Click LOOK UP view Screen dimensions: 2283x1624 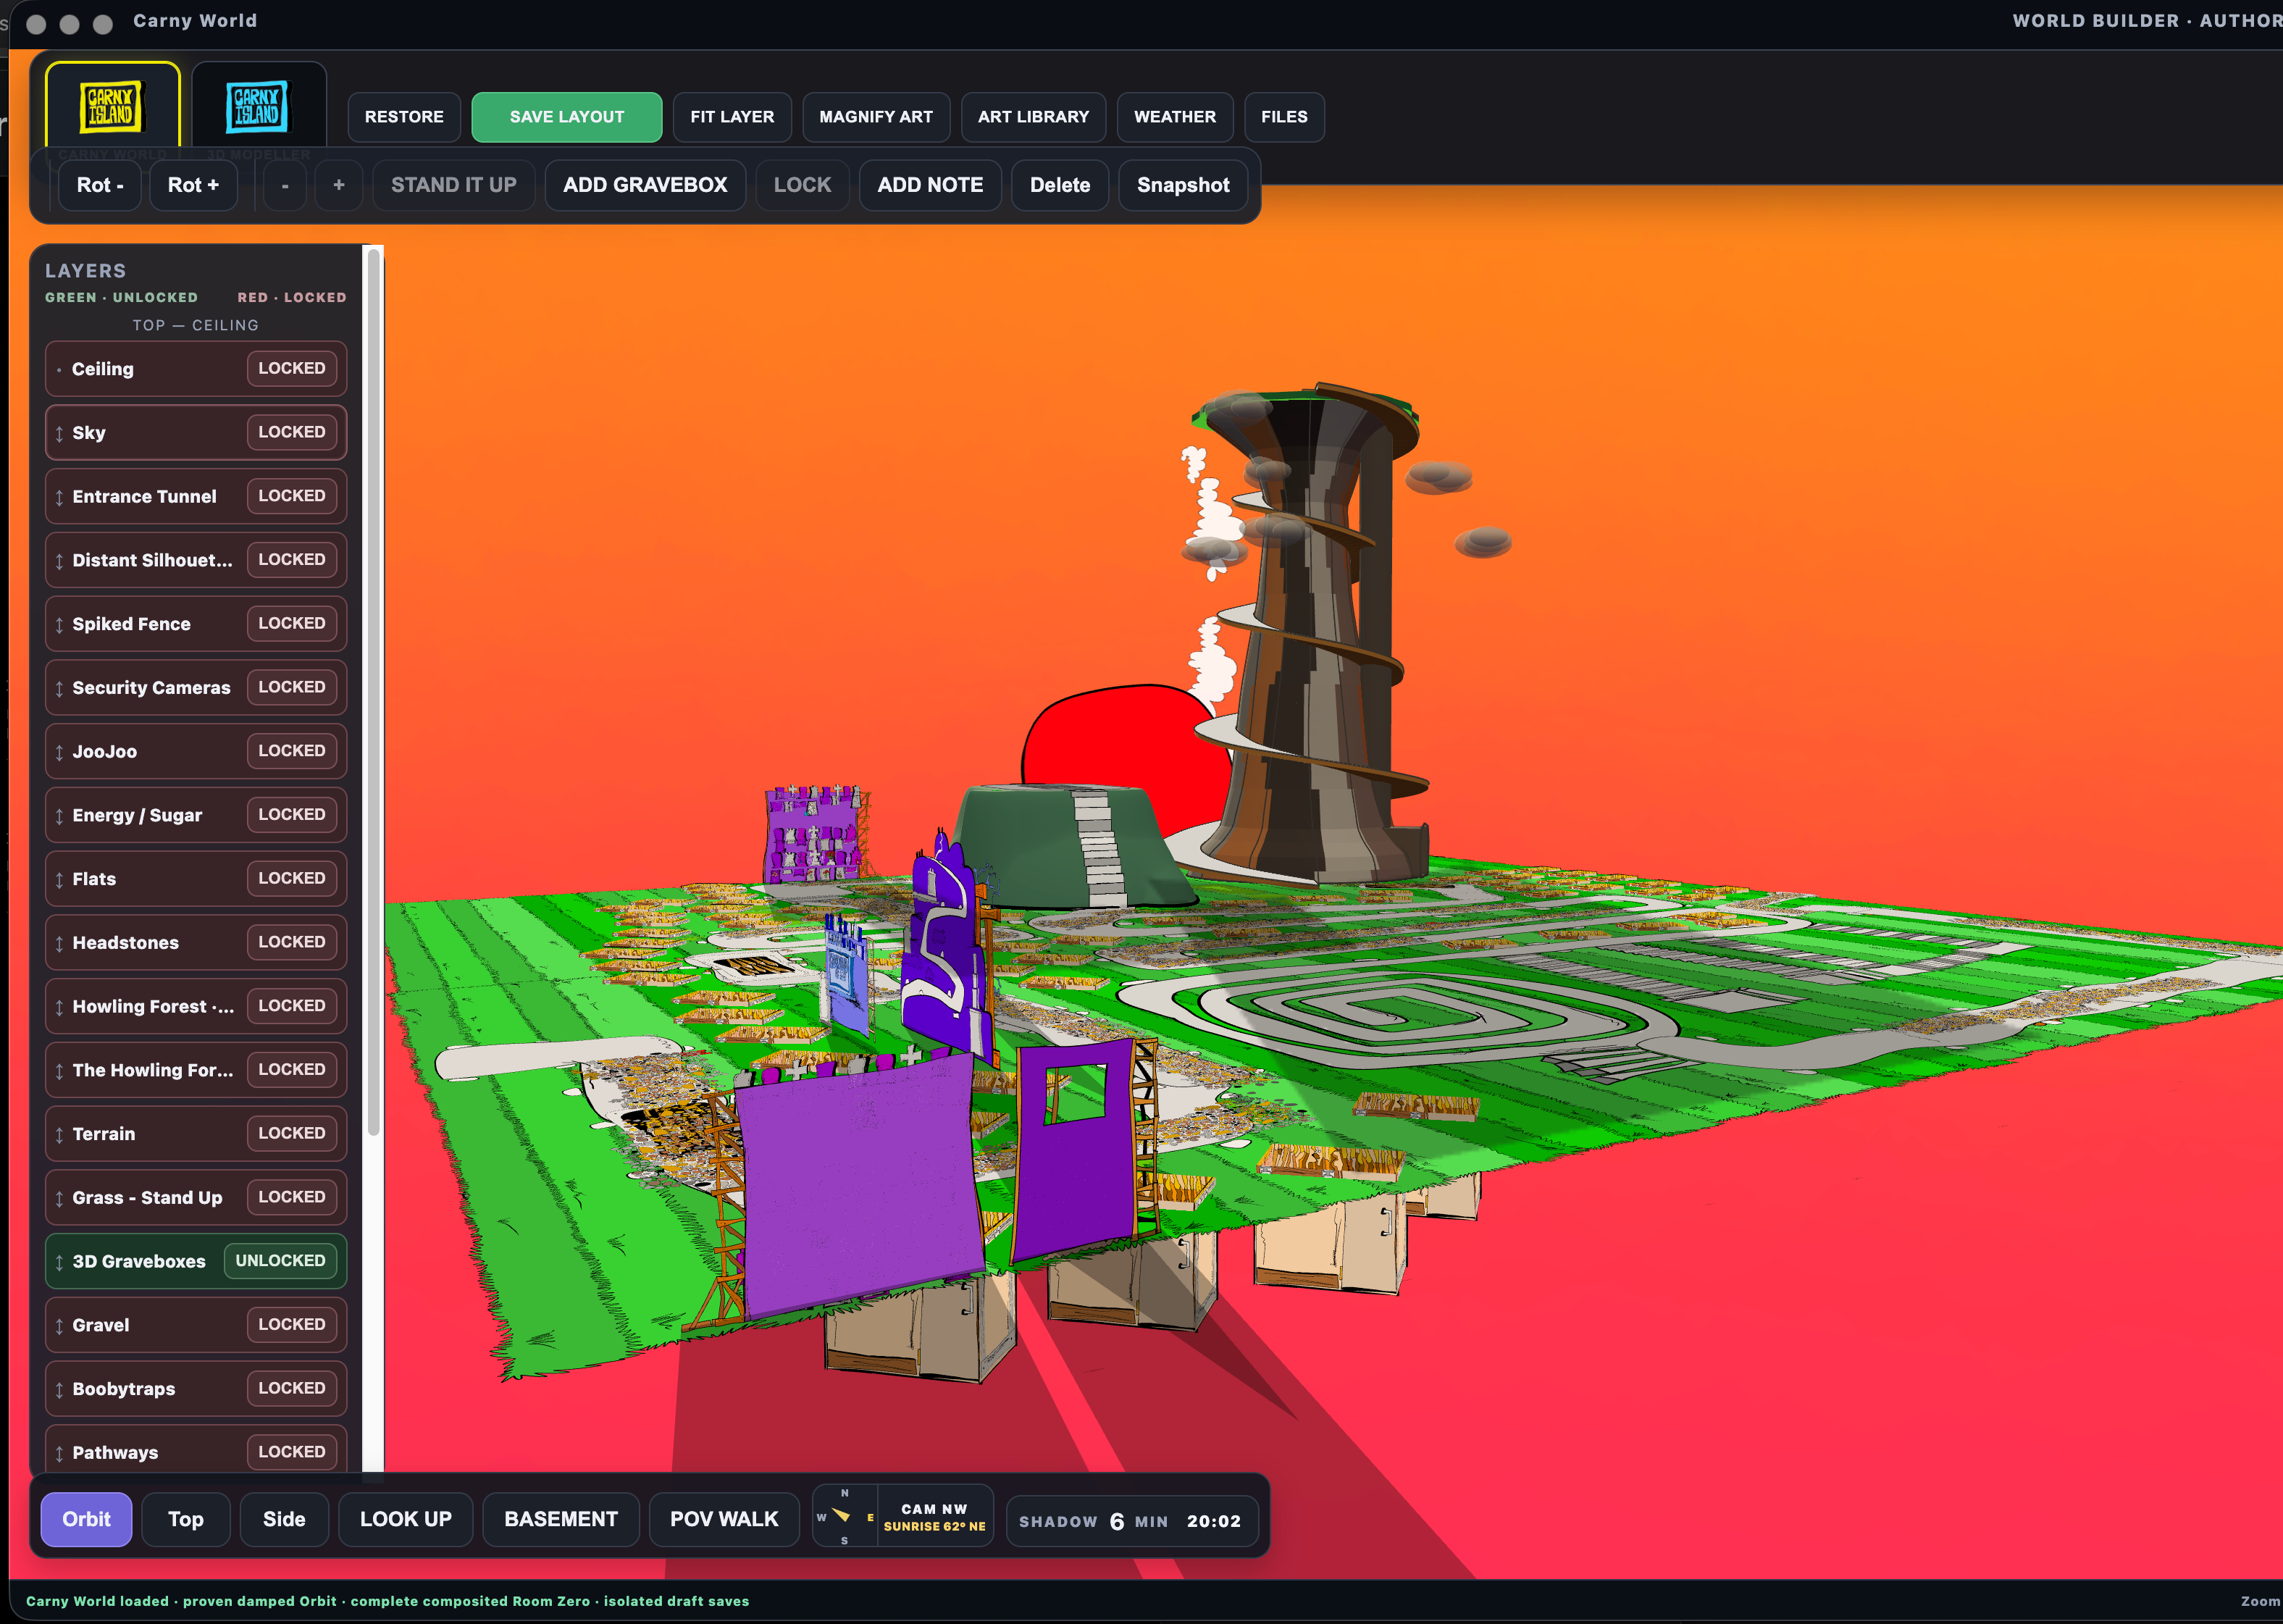tap(405, 1519)
